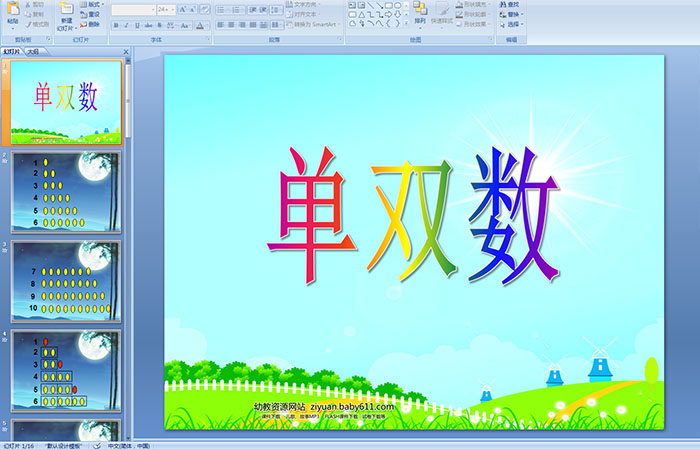The height and width of the screenshot is (449, 700).
Task: Select slide 3 thumbnail in panel
Action: [66, 281]
